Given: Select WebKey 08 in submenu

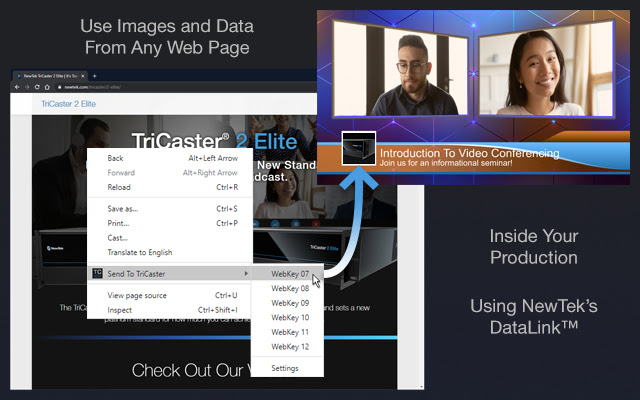Looking at the screenshot, I should coord(287,289).
